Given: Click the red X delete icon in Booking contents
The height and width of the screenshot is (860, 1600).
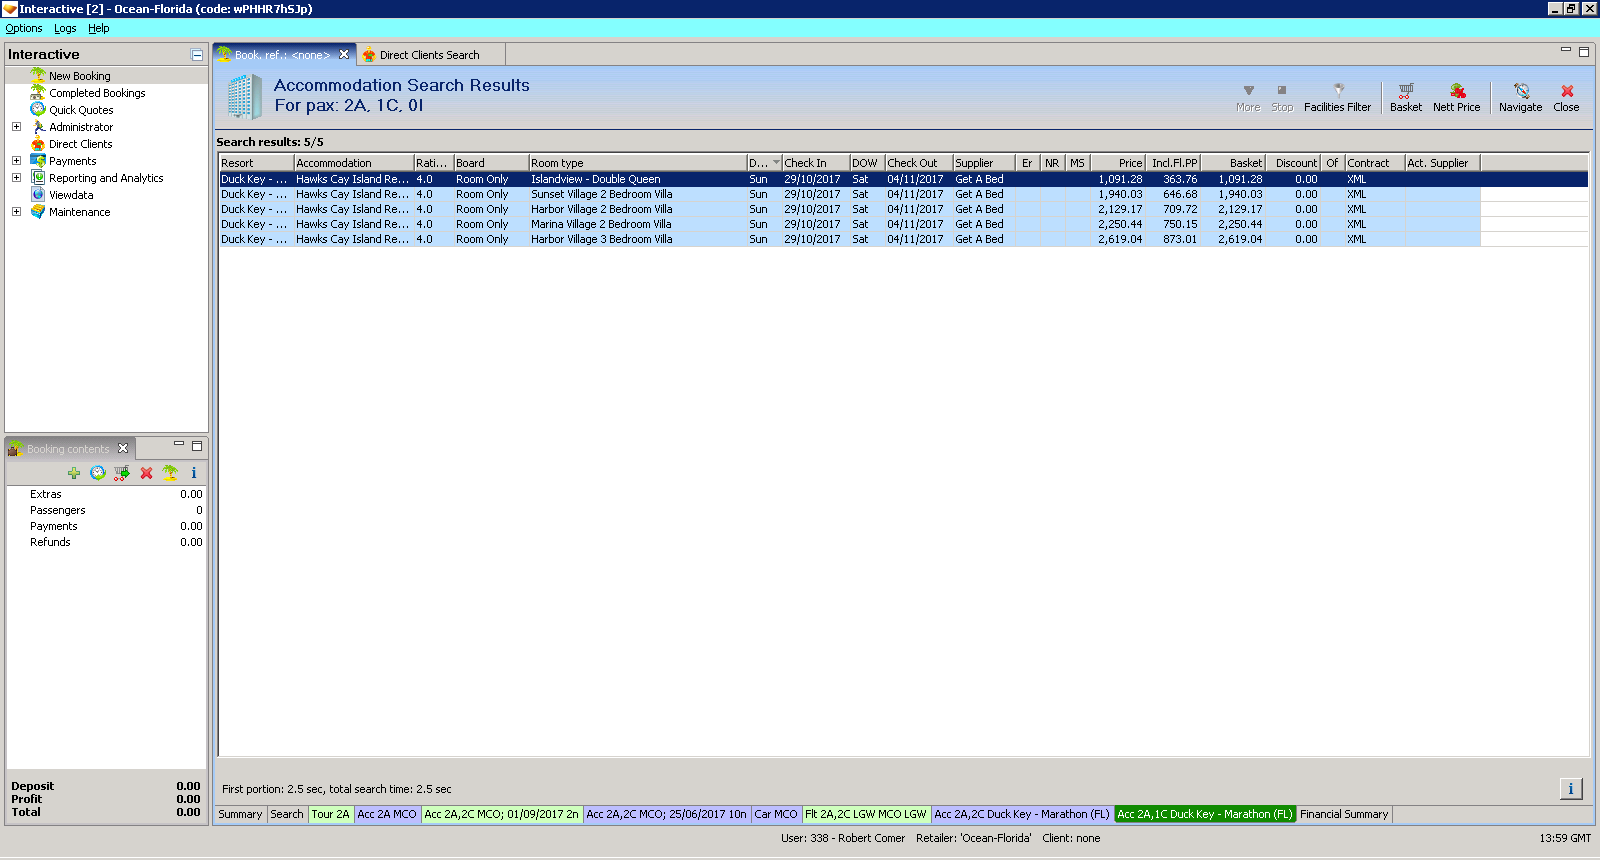Looking at the screenshot, I should (146, 473).
